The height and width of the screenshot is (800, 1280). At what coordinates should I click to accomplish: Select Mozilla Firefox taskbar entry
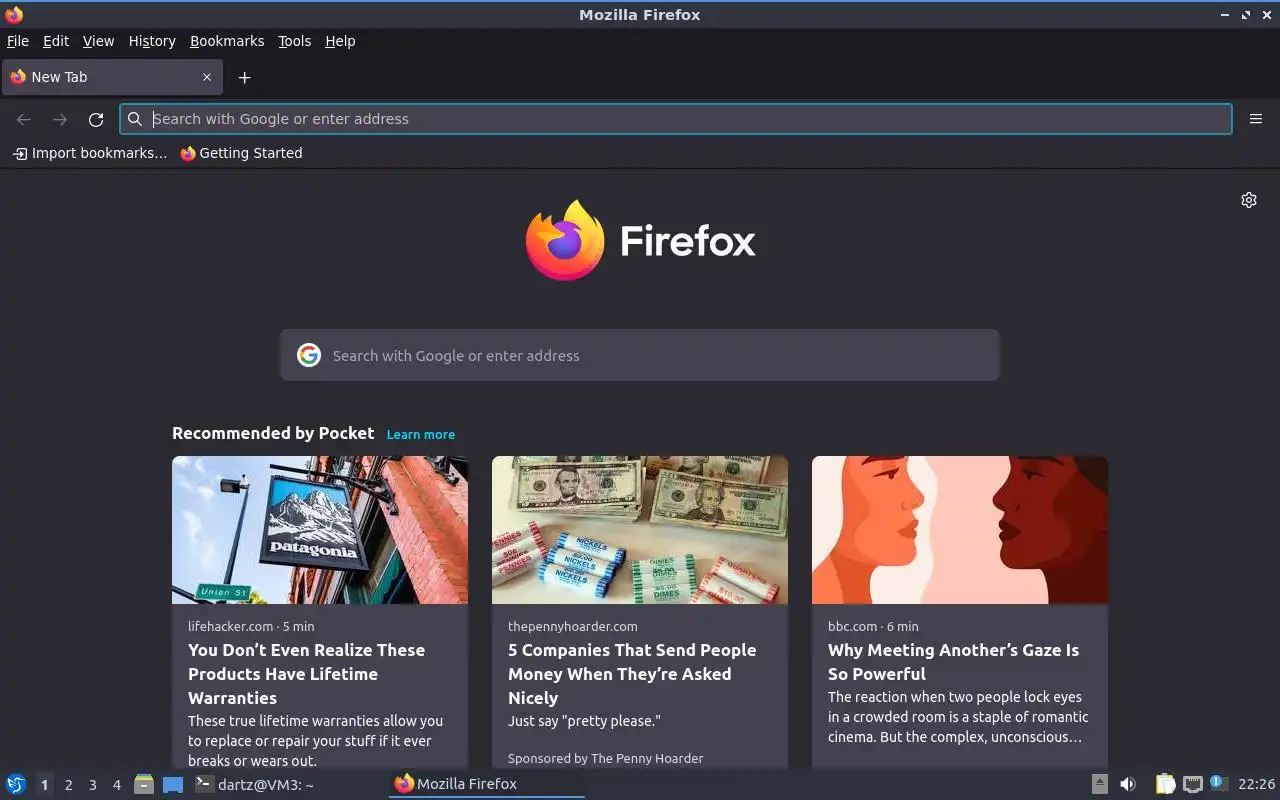click(487, 784)
